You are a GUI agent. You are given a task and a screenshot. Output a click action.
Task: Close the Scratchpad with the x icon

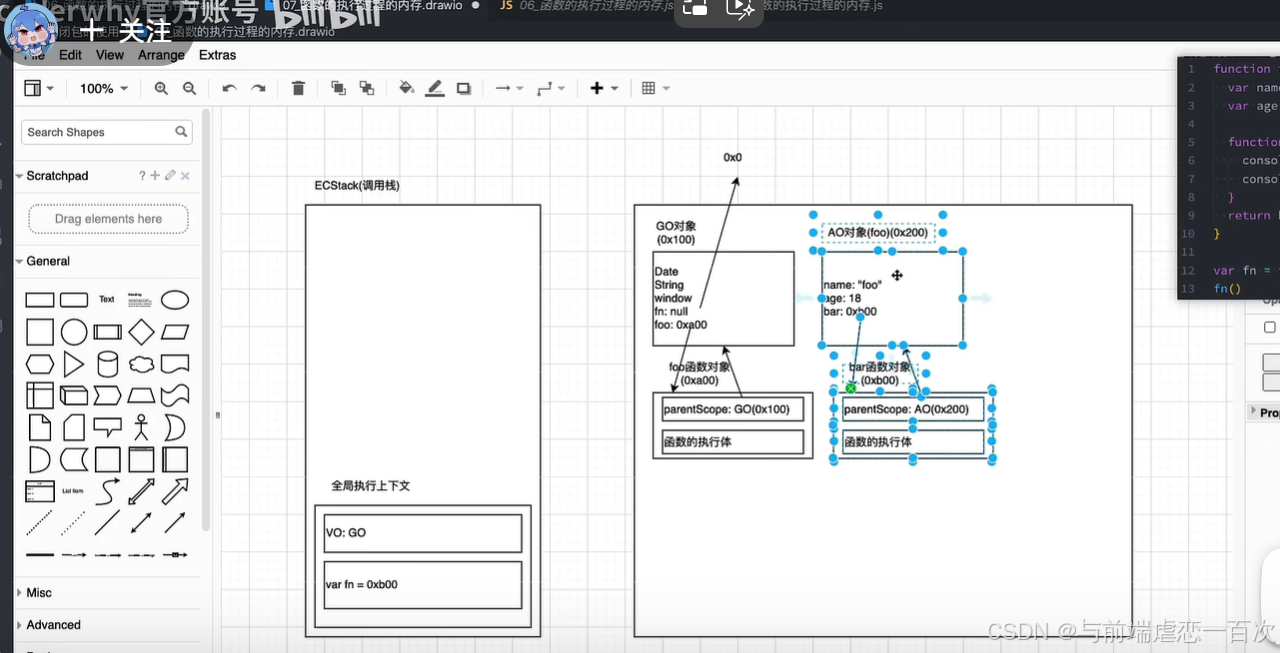click(185, 176)
